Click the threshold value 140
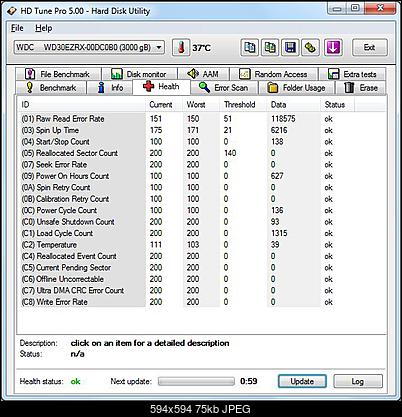402x417 pixels. point(230,153)
